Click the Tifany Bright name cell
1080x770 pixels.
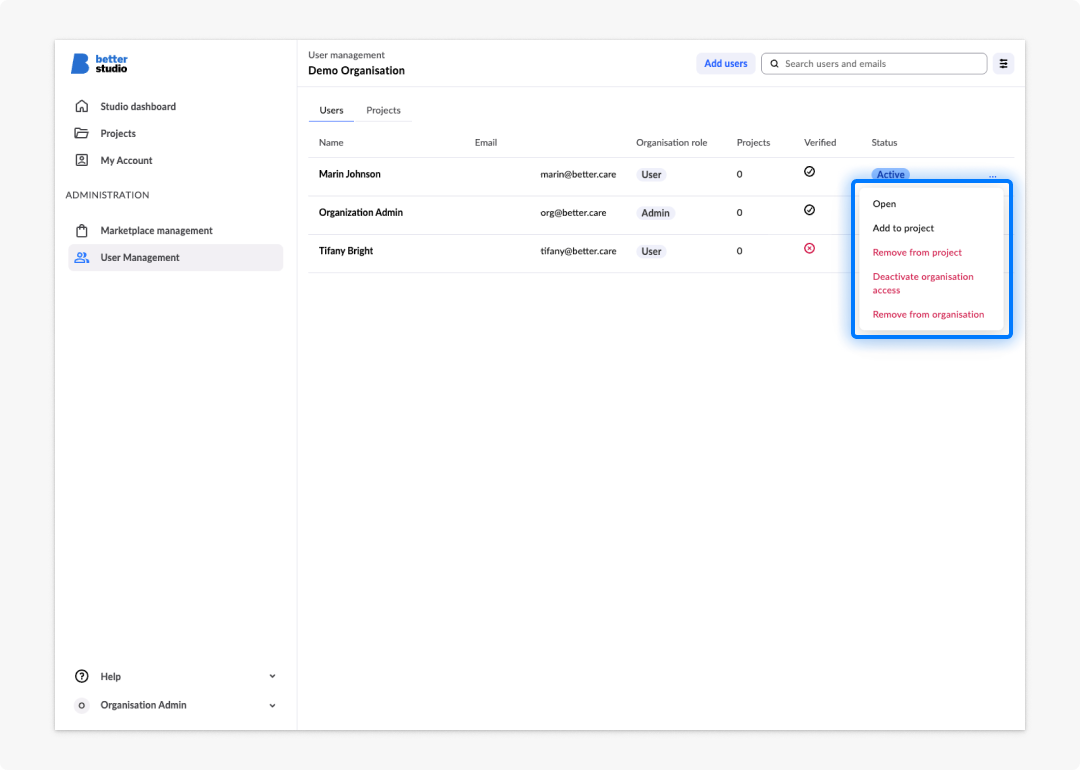pos(346,251)
